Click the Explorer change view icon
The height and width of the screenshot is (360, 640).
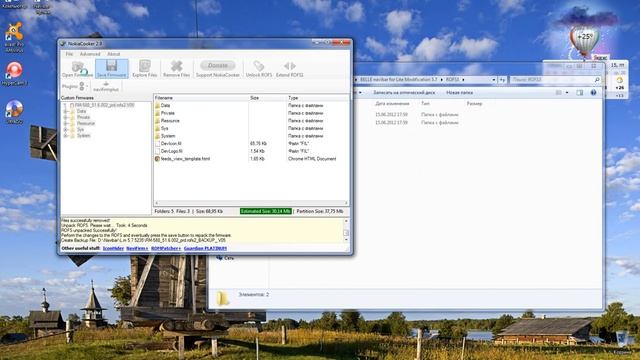tap(558, 93)
